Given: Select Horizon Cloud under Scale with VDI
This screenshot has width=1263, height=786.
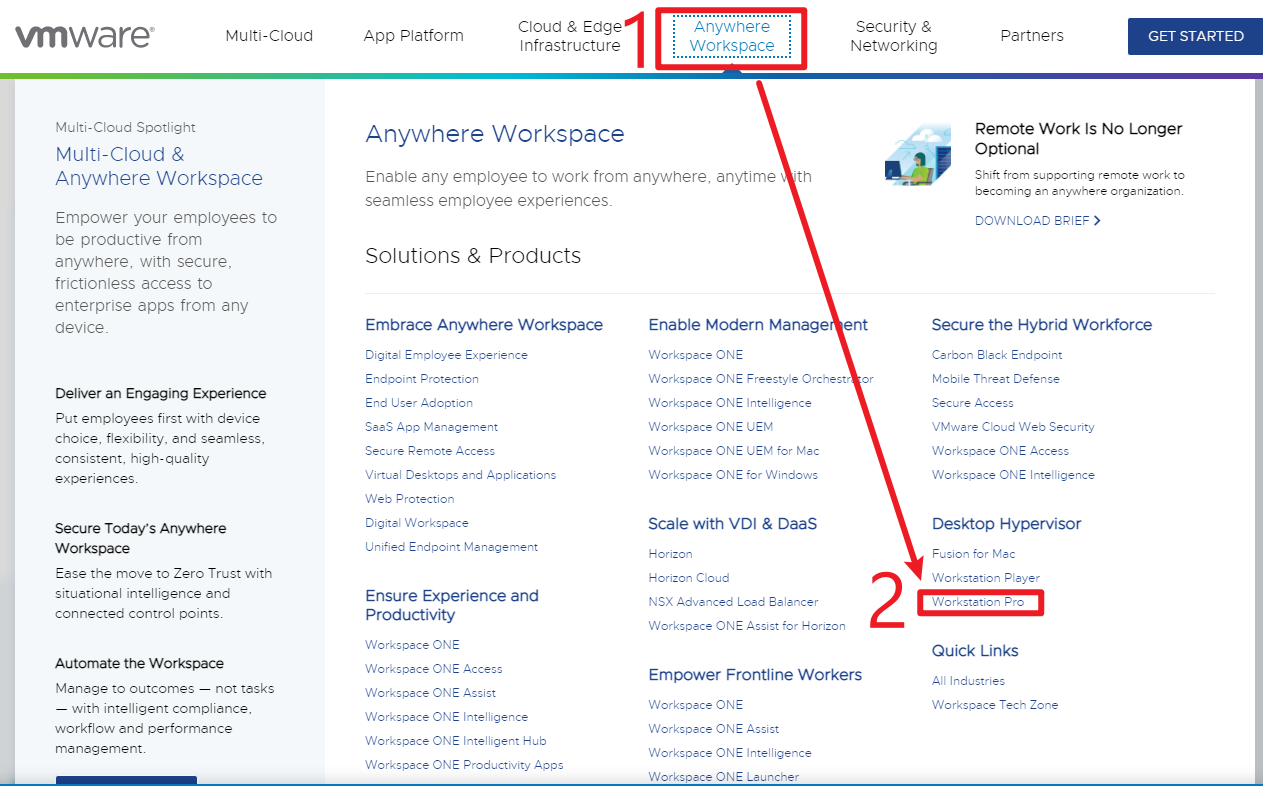Looking at the screenshot, I should click(x=688, y=577).
